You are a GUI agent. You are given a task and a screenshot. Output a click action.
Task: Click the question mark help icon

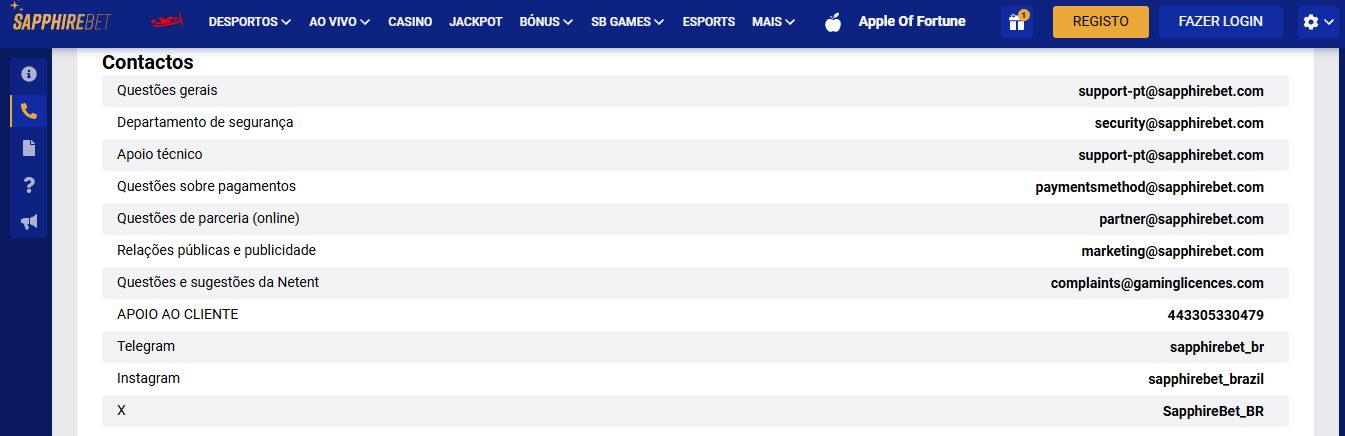[29, 185]
